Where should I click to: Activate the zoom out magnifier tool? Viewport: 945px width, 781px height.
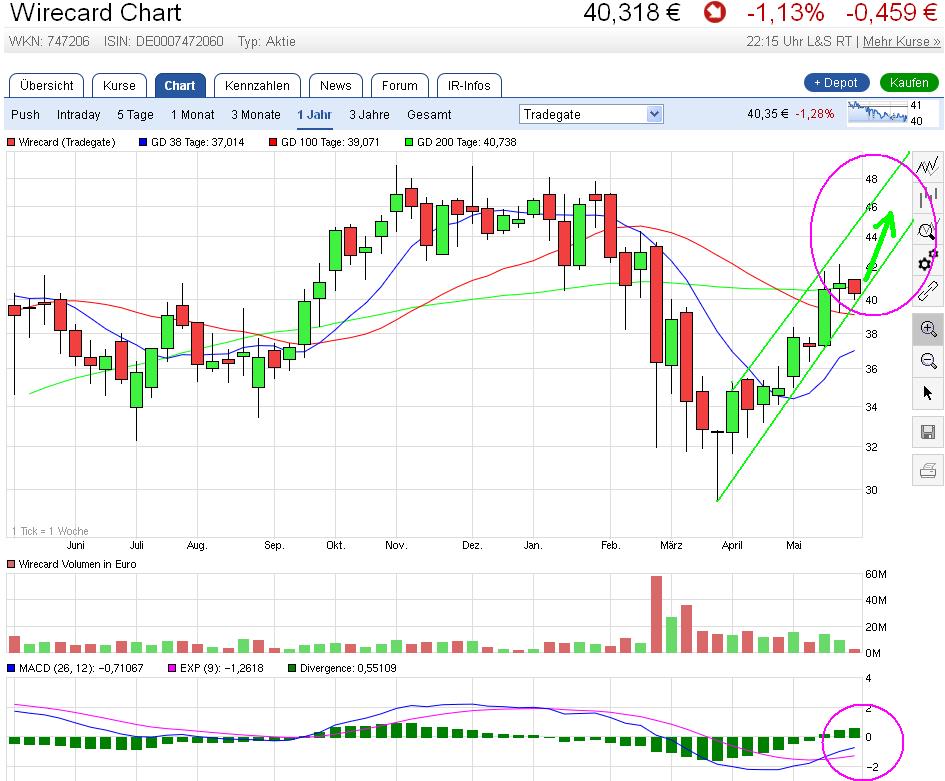928,361
